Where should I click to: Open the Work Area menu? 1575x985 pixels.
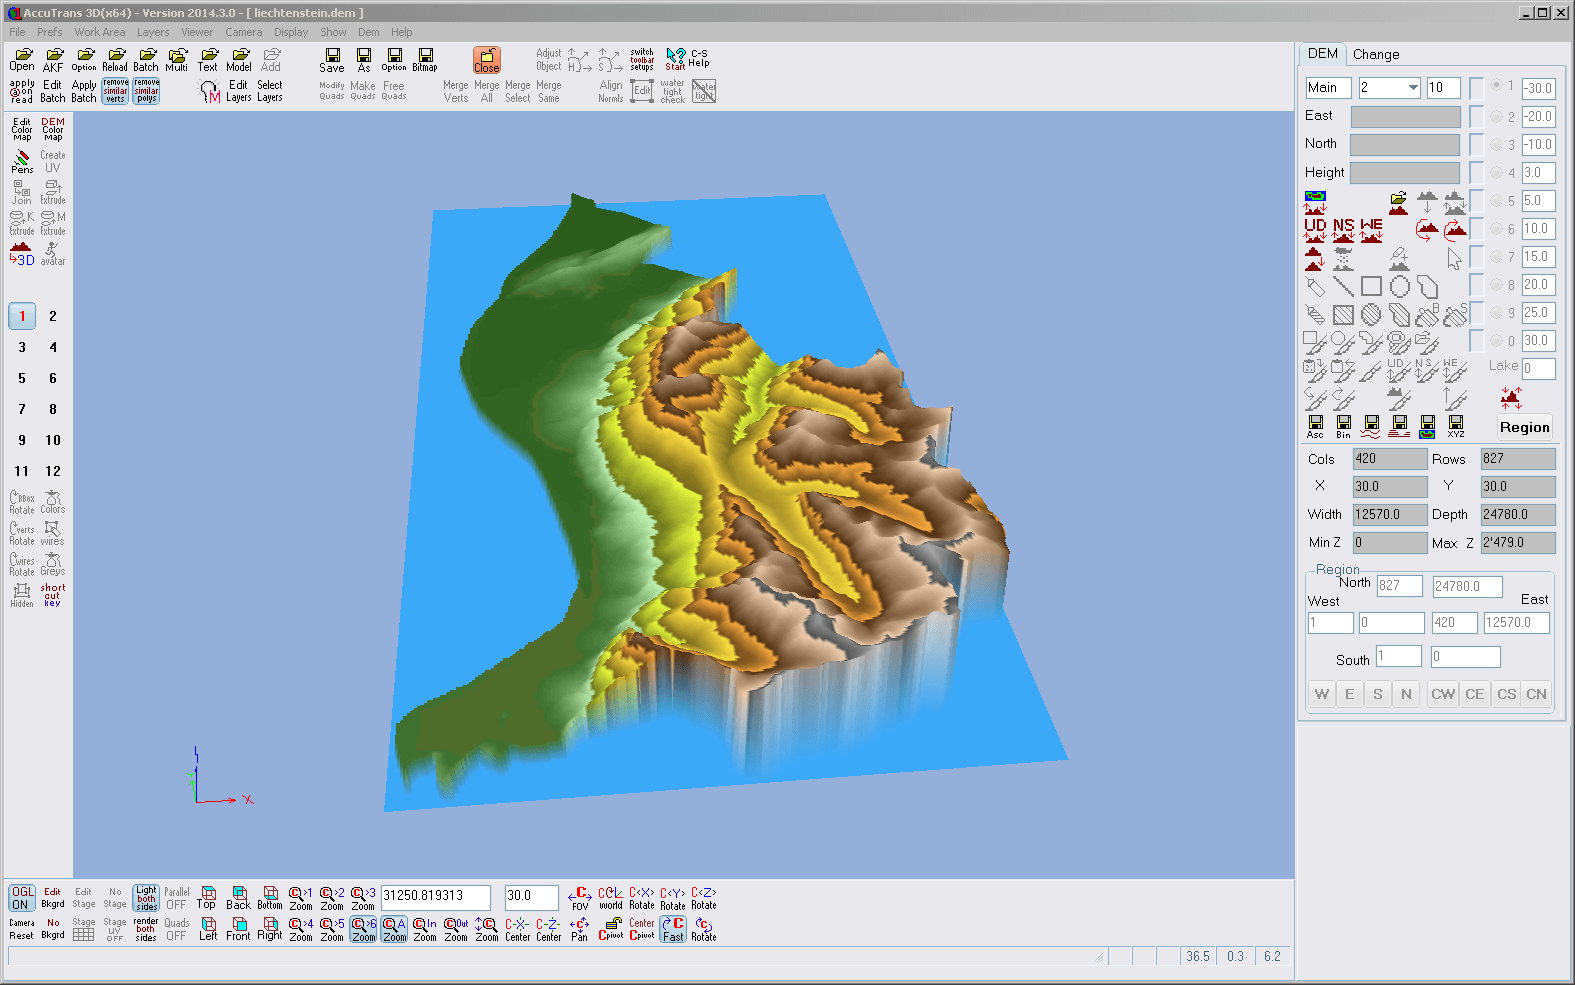click(x=100, y=32)
